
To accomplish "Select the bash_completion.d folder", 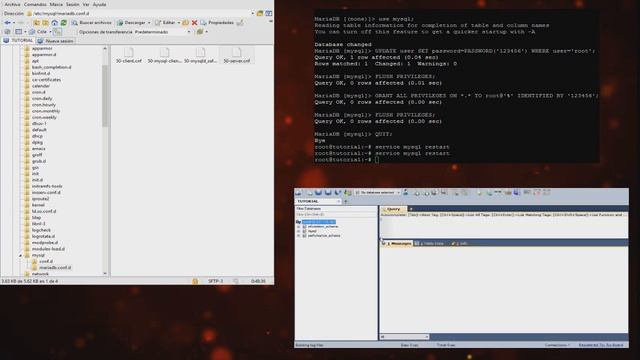I will click(51, 67).
